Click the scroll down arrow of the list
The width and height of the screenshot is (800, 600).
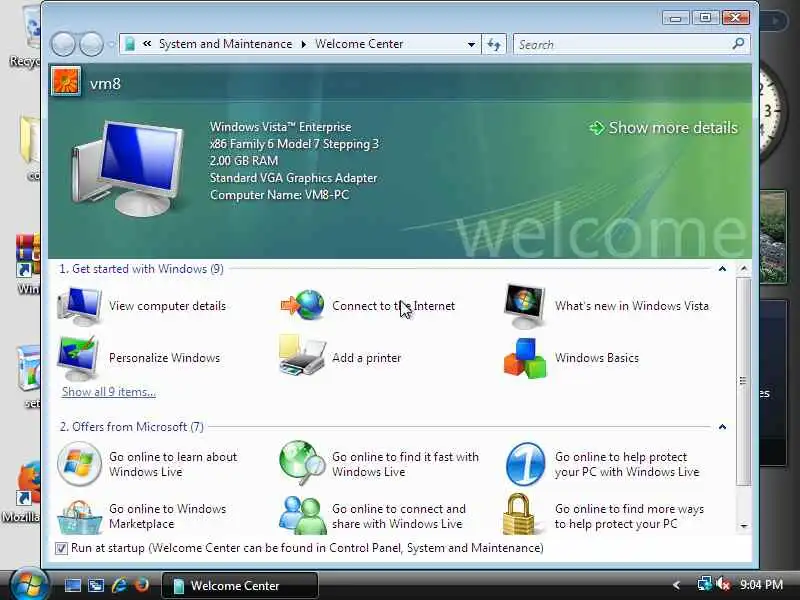click(743, 526)
